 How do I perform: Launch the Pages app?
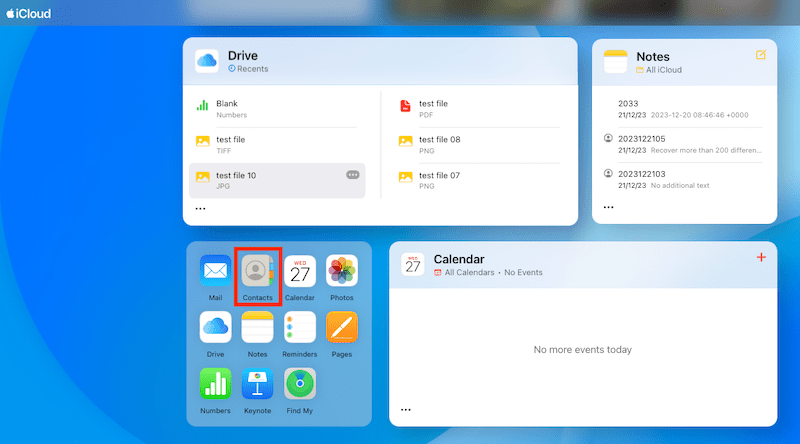pos(342,327)
